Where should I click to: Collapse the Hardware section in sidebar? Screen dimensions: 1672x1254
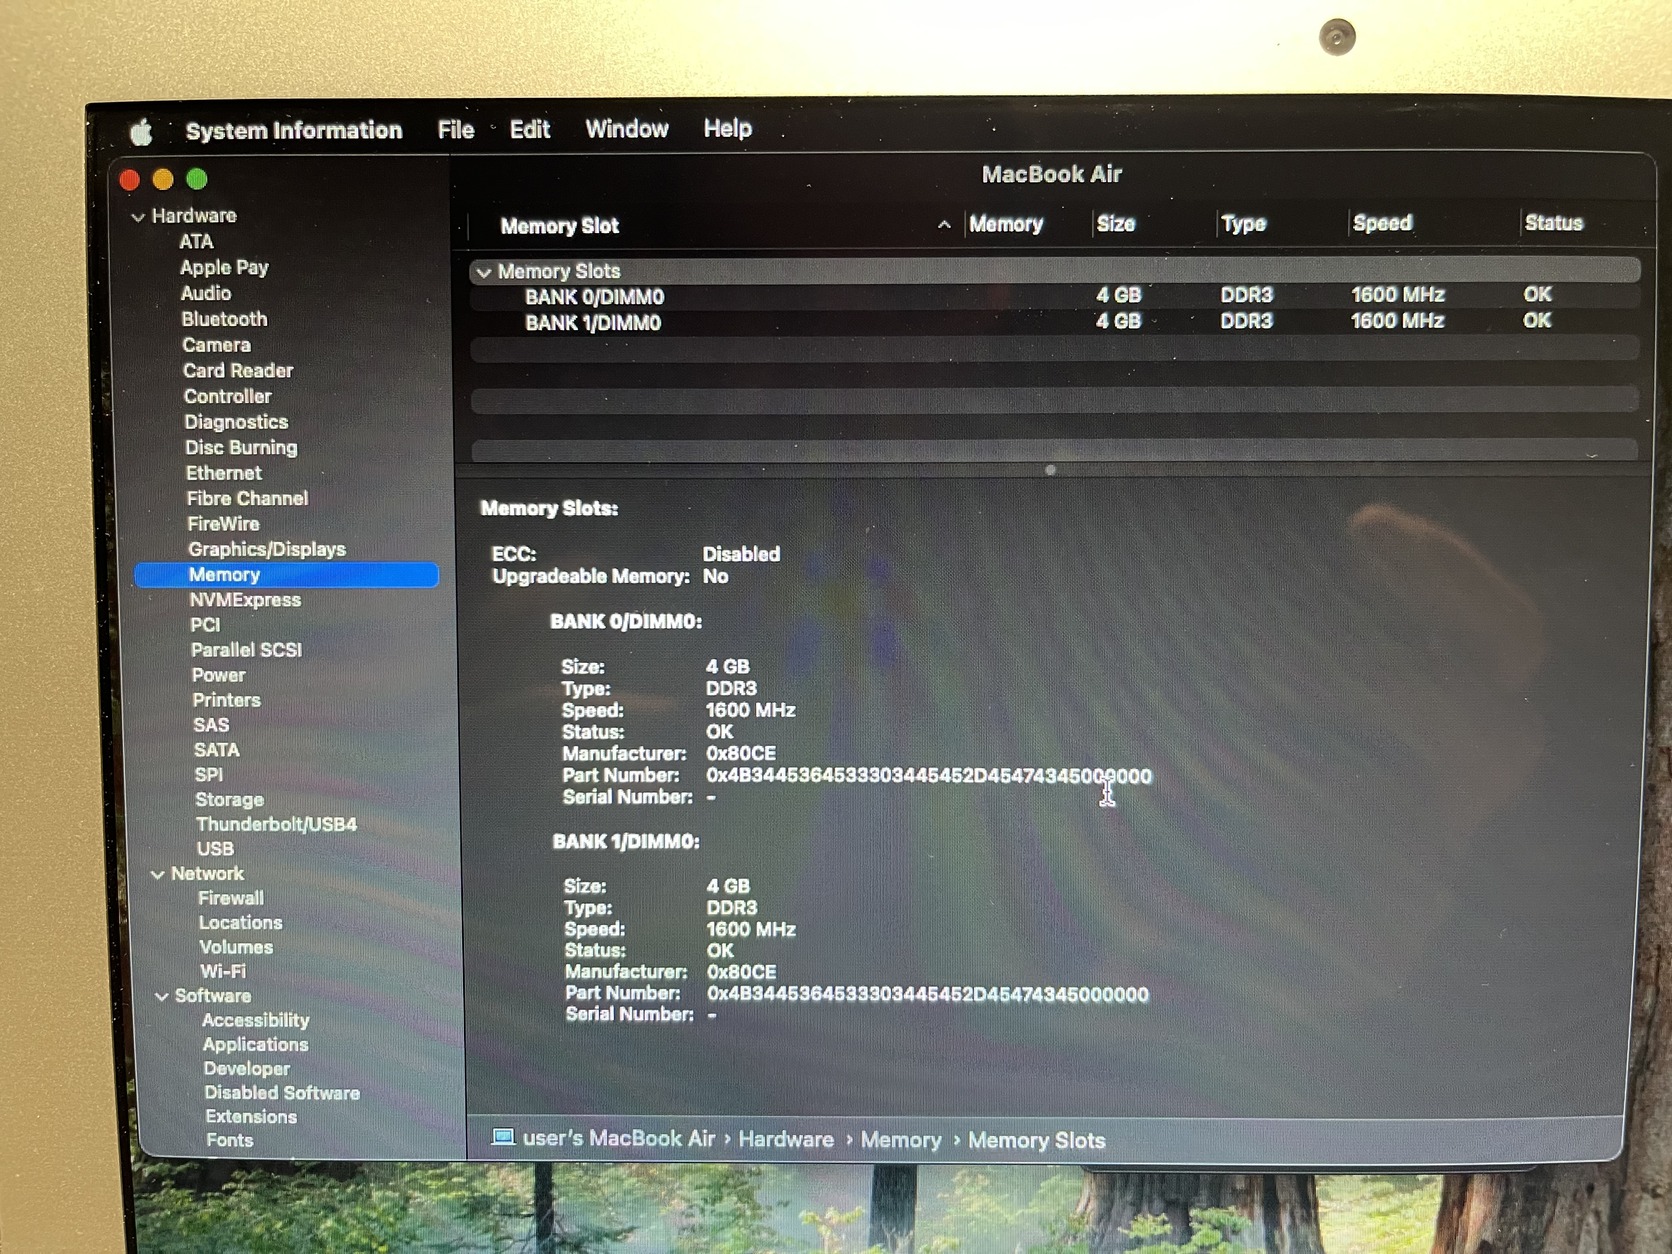pyautogui.click(x=138, y=217)
